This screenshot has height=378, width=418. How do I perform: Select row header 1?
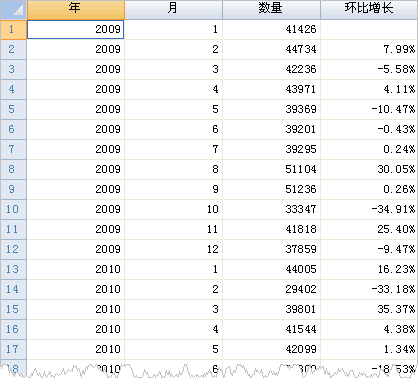13,30
